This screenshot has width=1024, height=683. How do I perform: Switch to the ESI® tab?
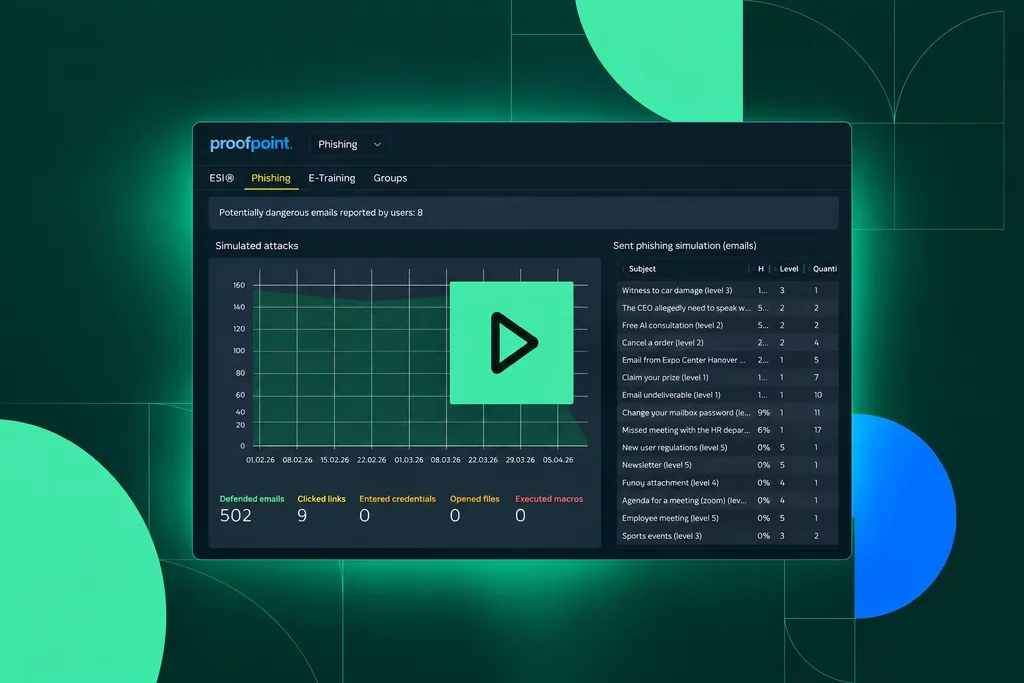coord(221,178)
